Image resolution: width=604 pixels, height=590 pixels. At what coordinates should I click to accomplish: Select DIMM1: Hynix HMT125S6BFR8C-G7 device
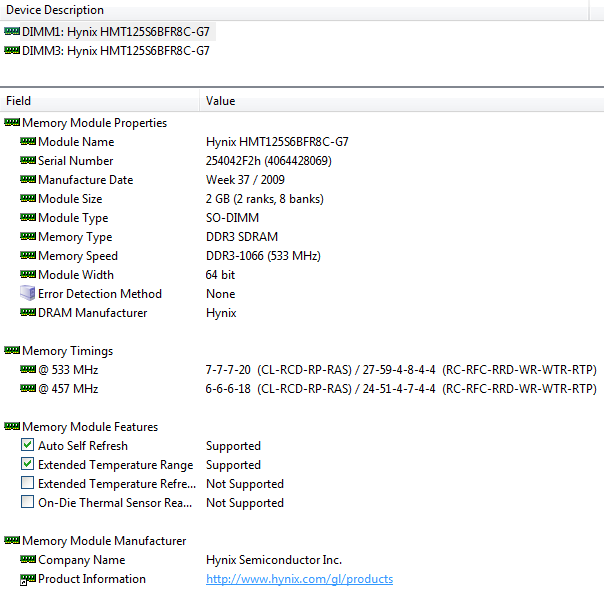[x=116, y=32]
